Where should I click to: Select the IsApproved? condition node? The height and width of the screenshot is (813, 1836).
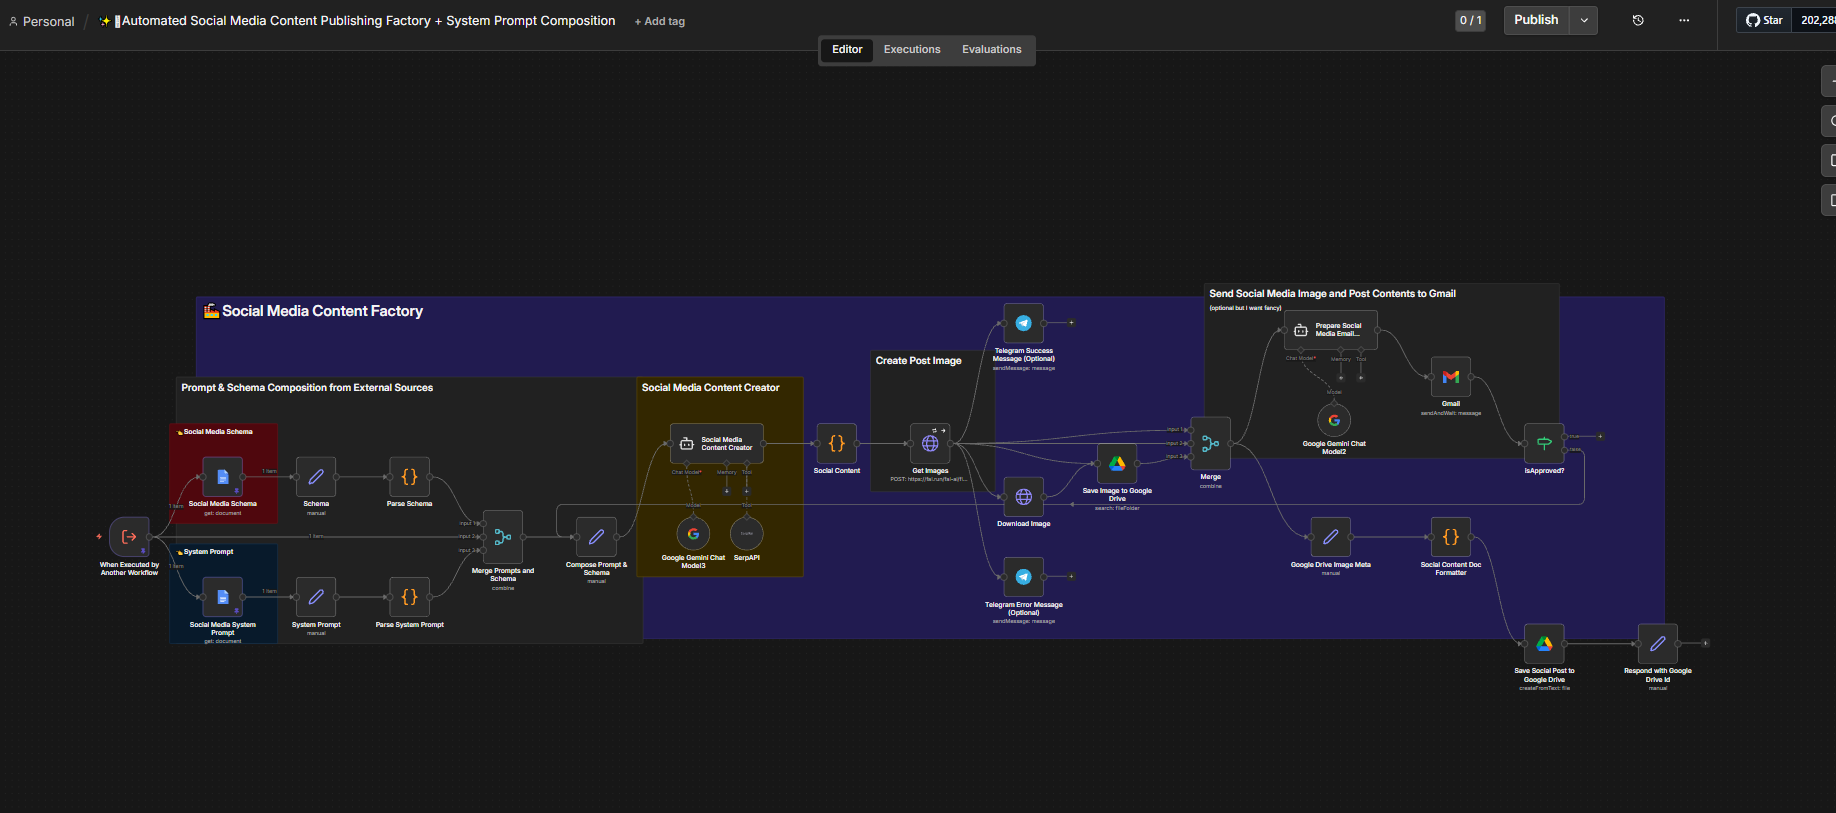point(1544,443)
